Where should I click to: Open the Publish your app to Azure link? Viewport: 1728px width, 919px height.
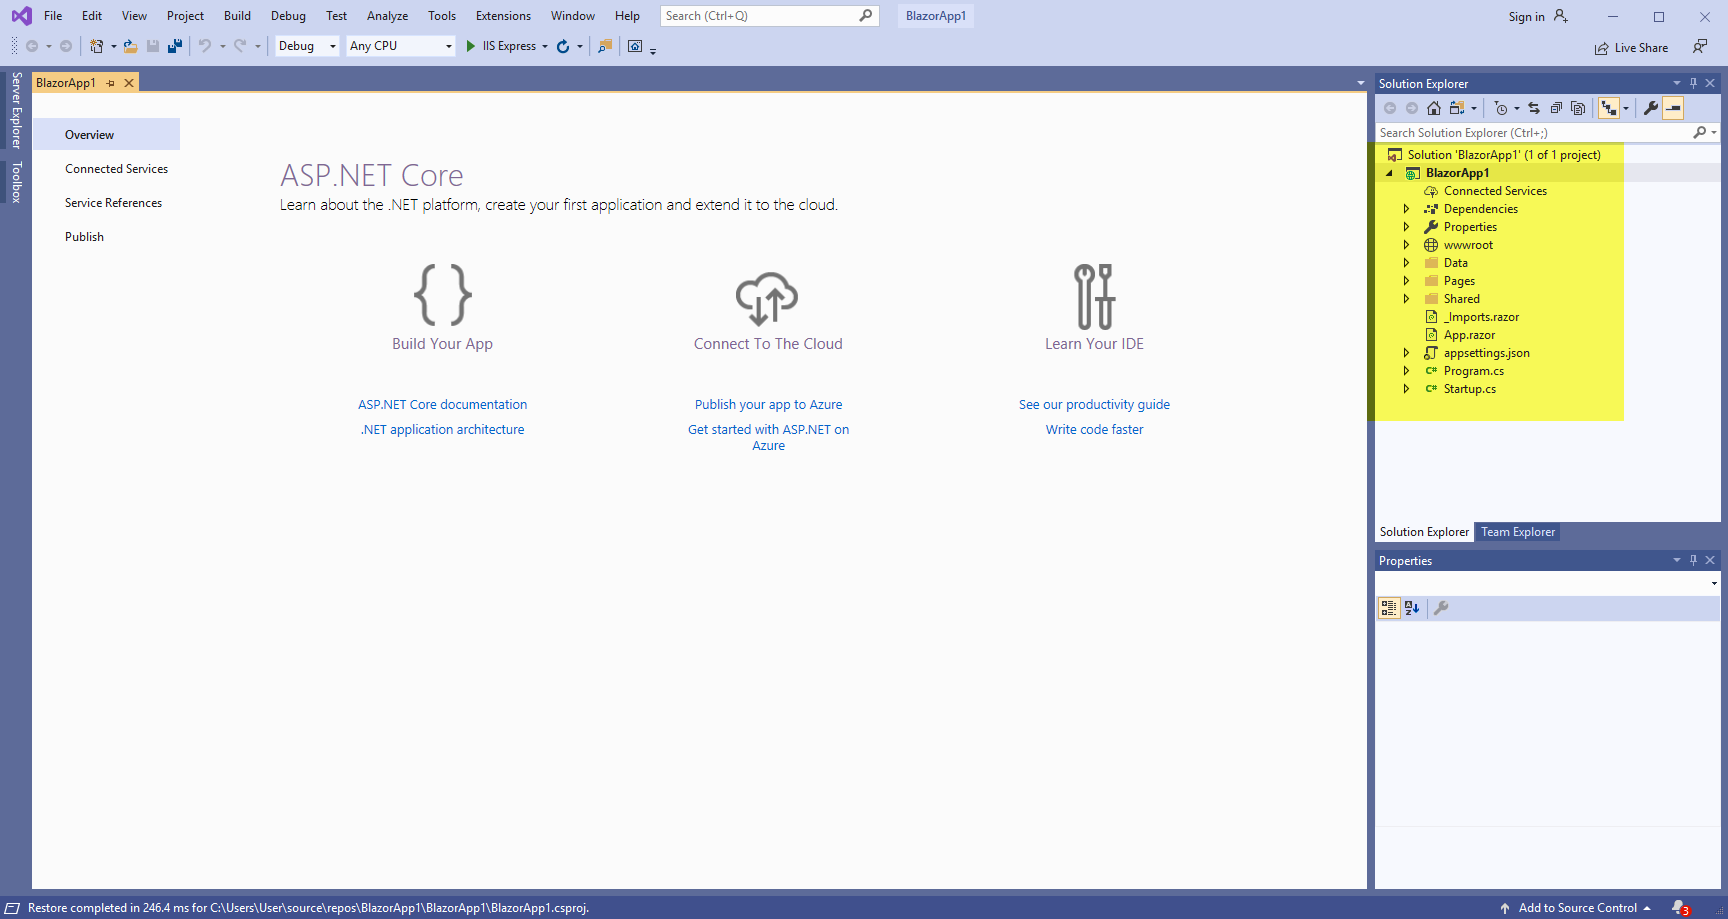[x=768, y=405]
